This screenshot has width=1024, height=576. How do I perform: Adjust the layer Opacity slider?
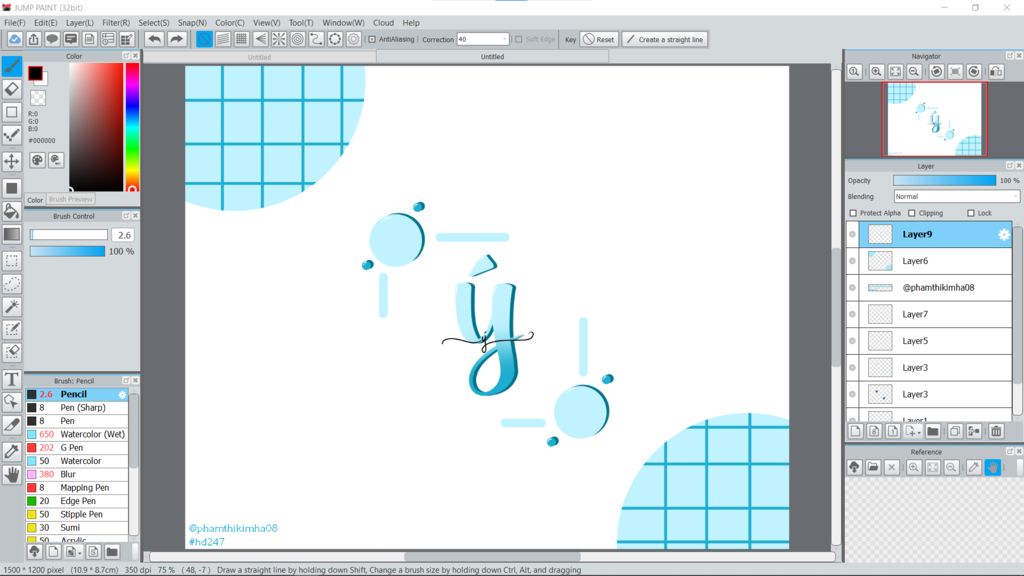click(x=944, y=180)
